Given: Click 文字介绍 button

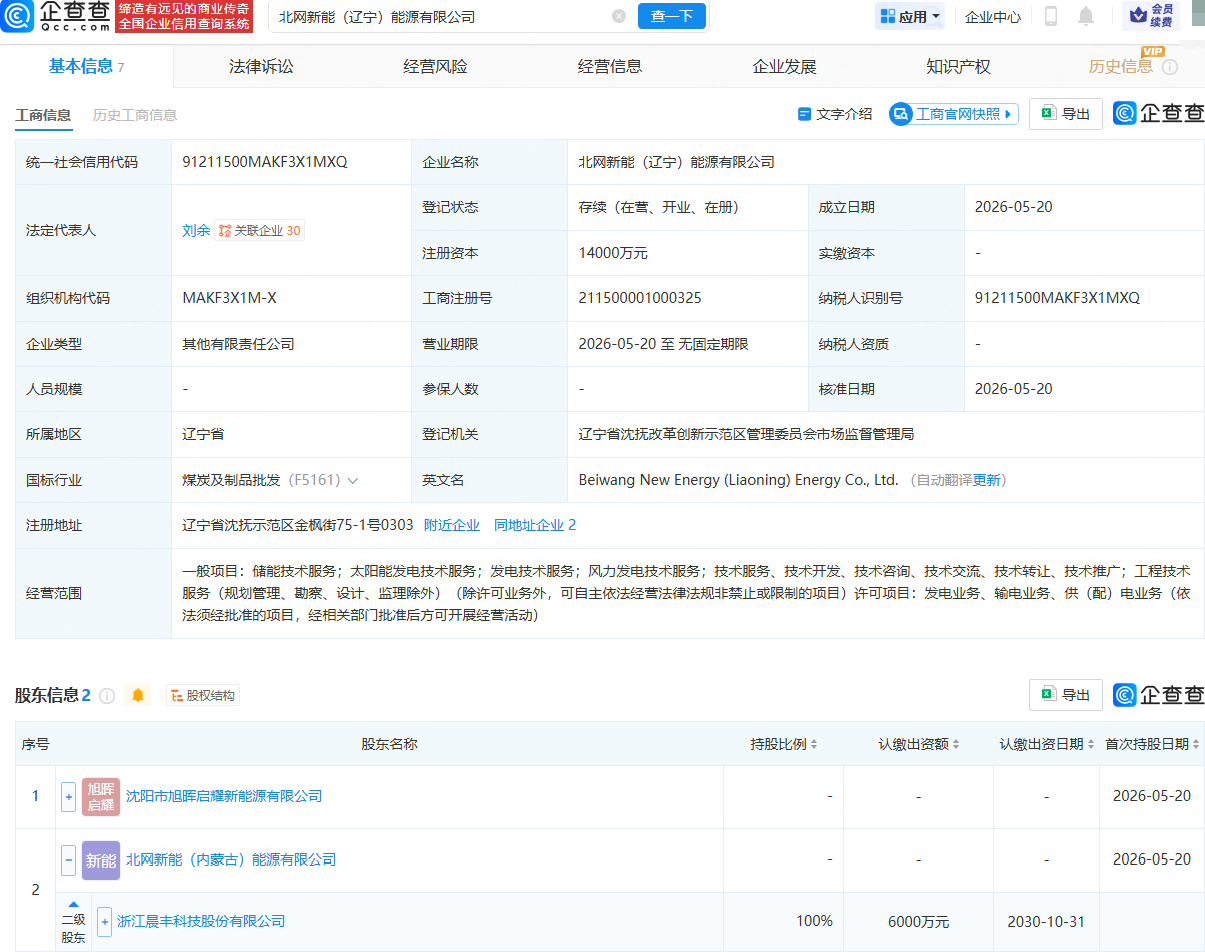Looking at the screenshot, I should pos(835,114).
